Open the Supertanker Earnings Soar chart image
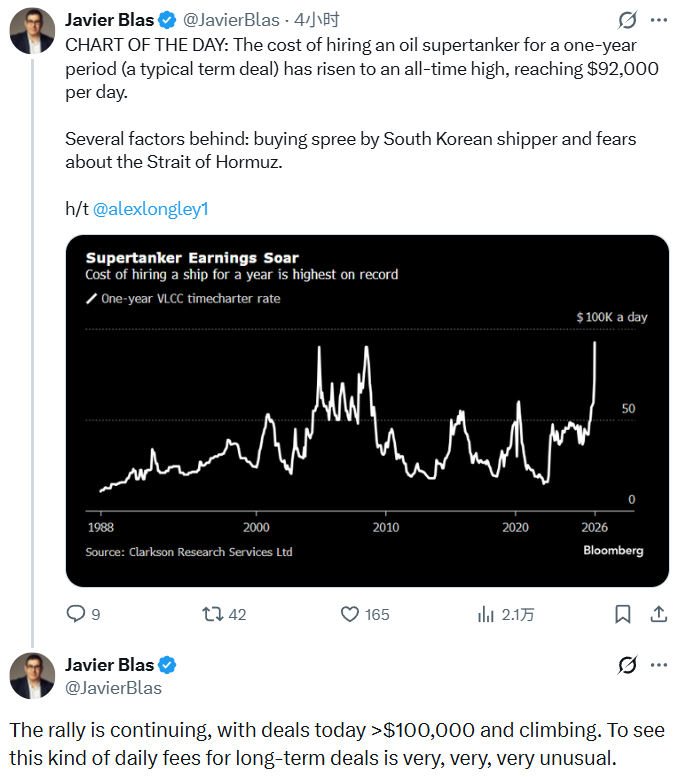The height and width of the screenshot is (777, 684). [x=366, y=410]
